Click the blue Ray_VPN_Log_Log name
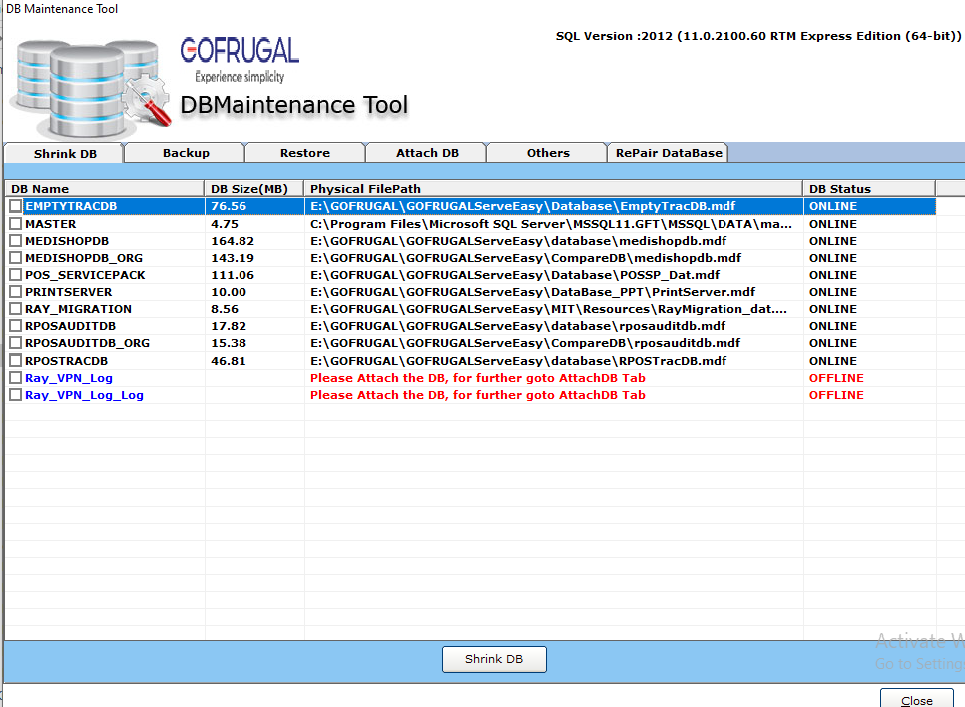This screenshot has width=965, height=707. click(84, 395)
